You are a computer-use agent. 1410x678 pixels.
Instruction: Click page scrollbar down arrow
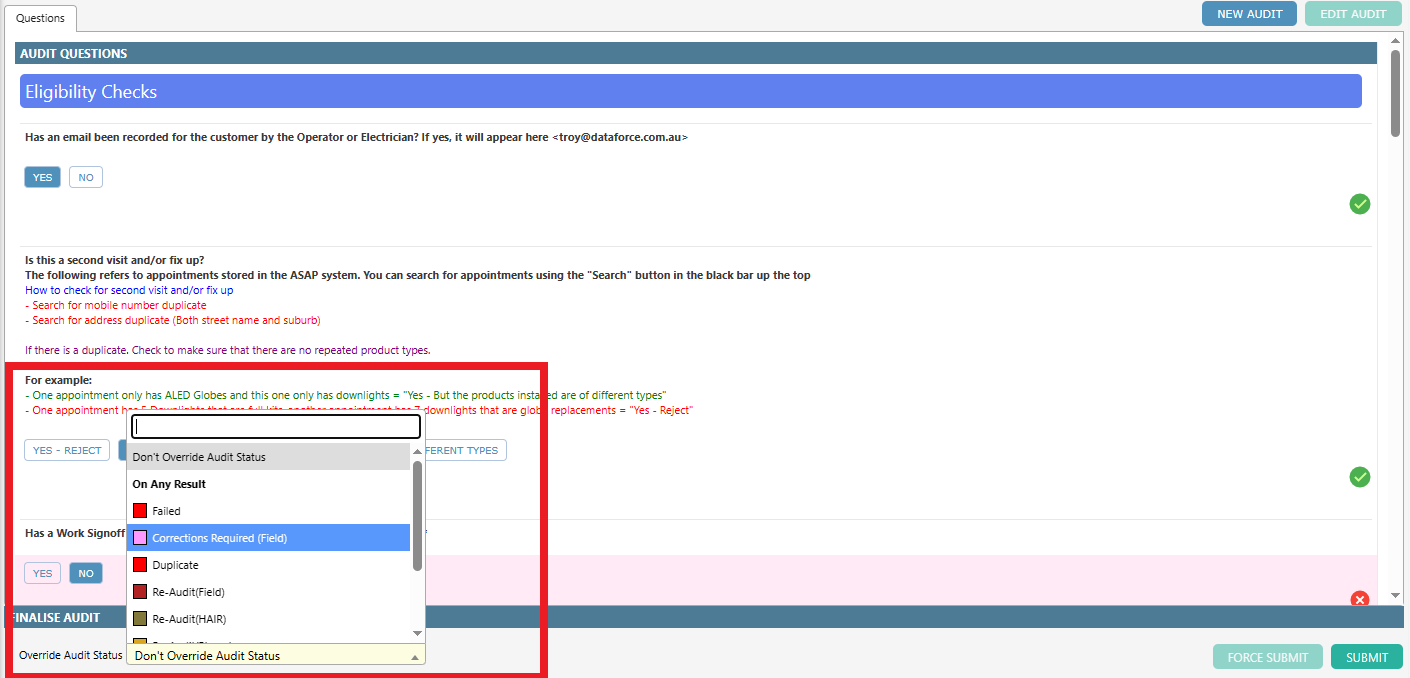pyautogui.click(x=1395, y=596)
